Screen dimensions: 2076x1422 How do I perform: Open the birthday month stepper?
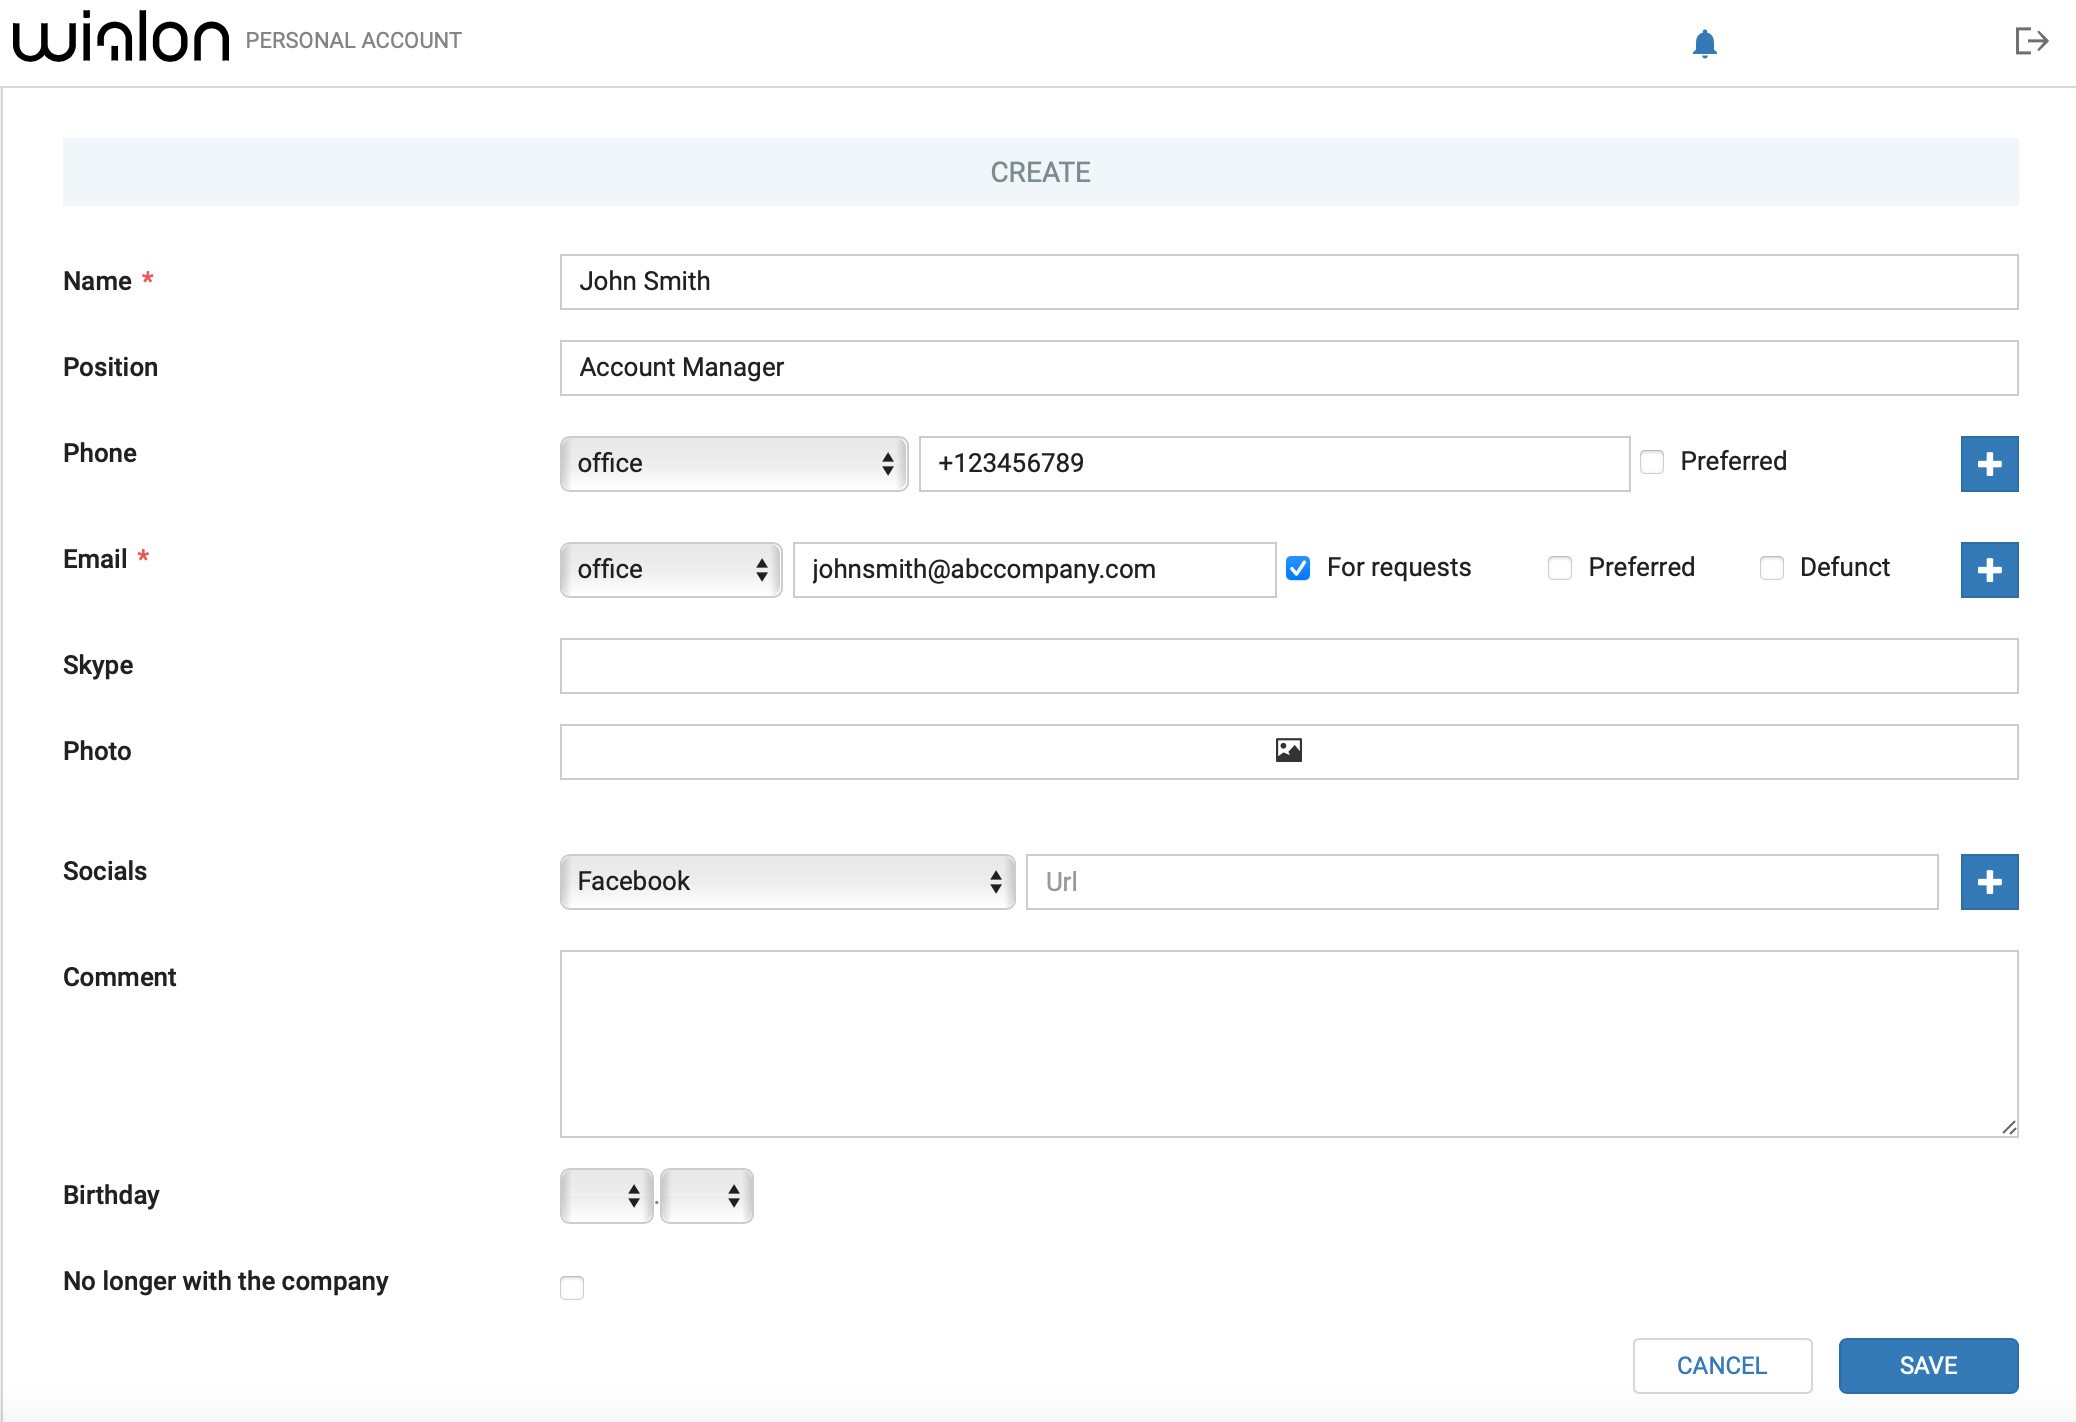point(706,1195)
